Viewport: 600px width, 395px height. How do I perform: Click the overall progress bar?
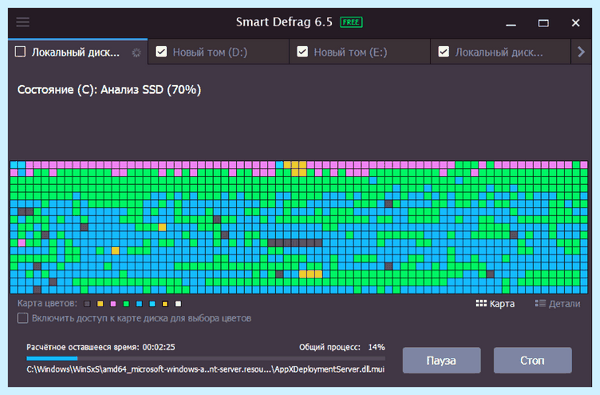click(205, 359)
